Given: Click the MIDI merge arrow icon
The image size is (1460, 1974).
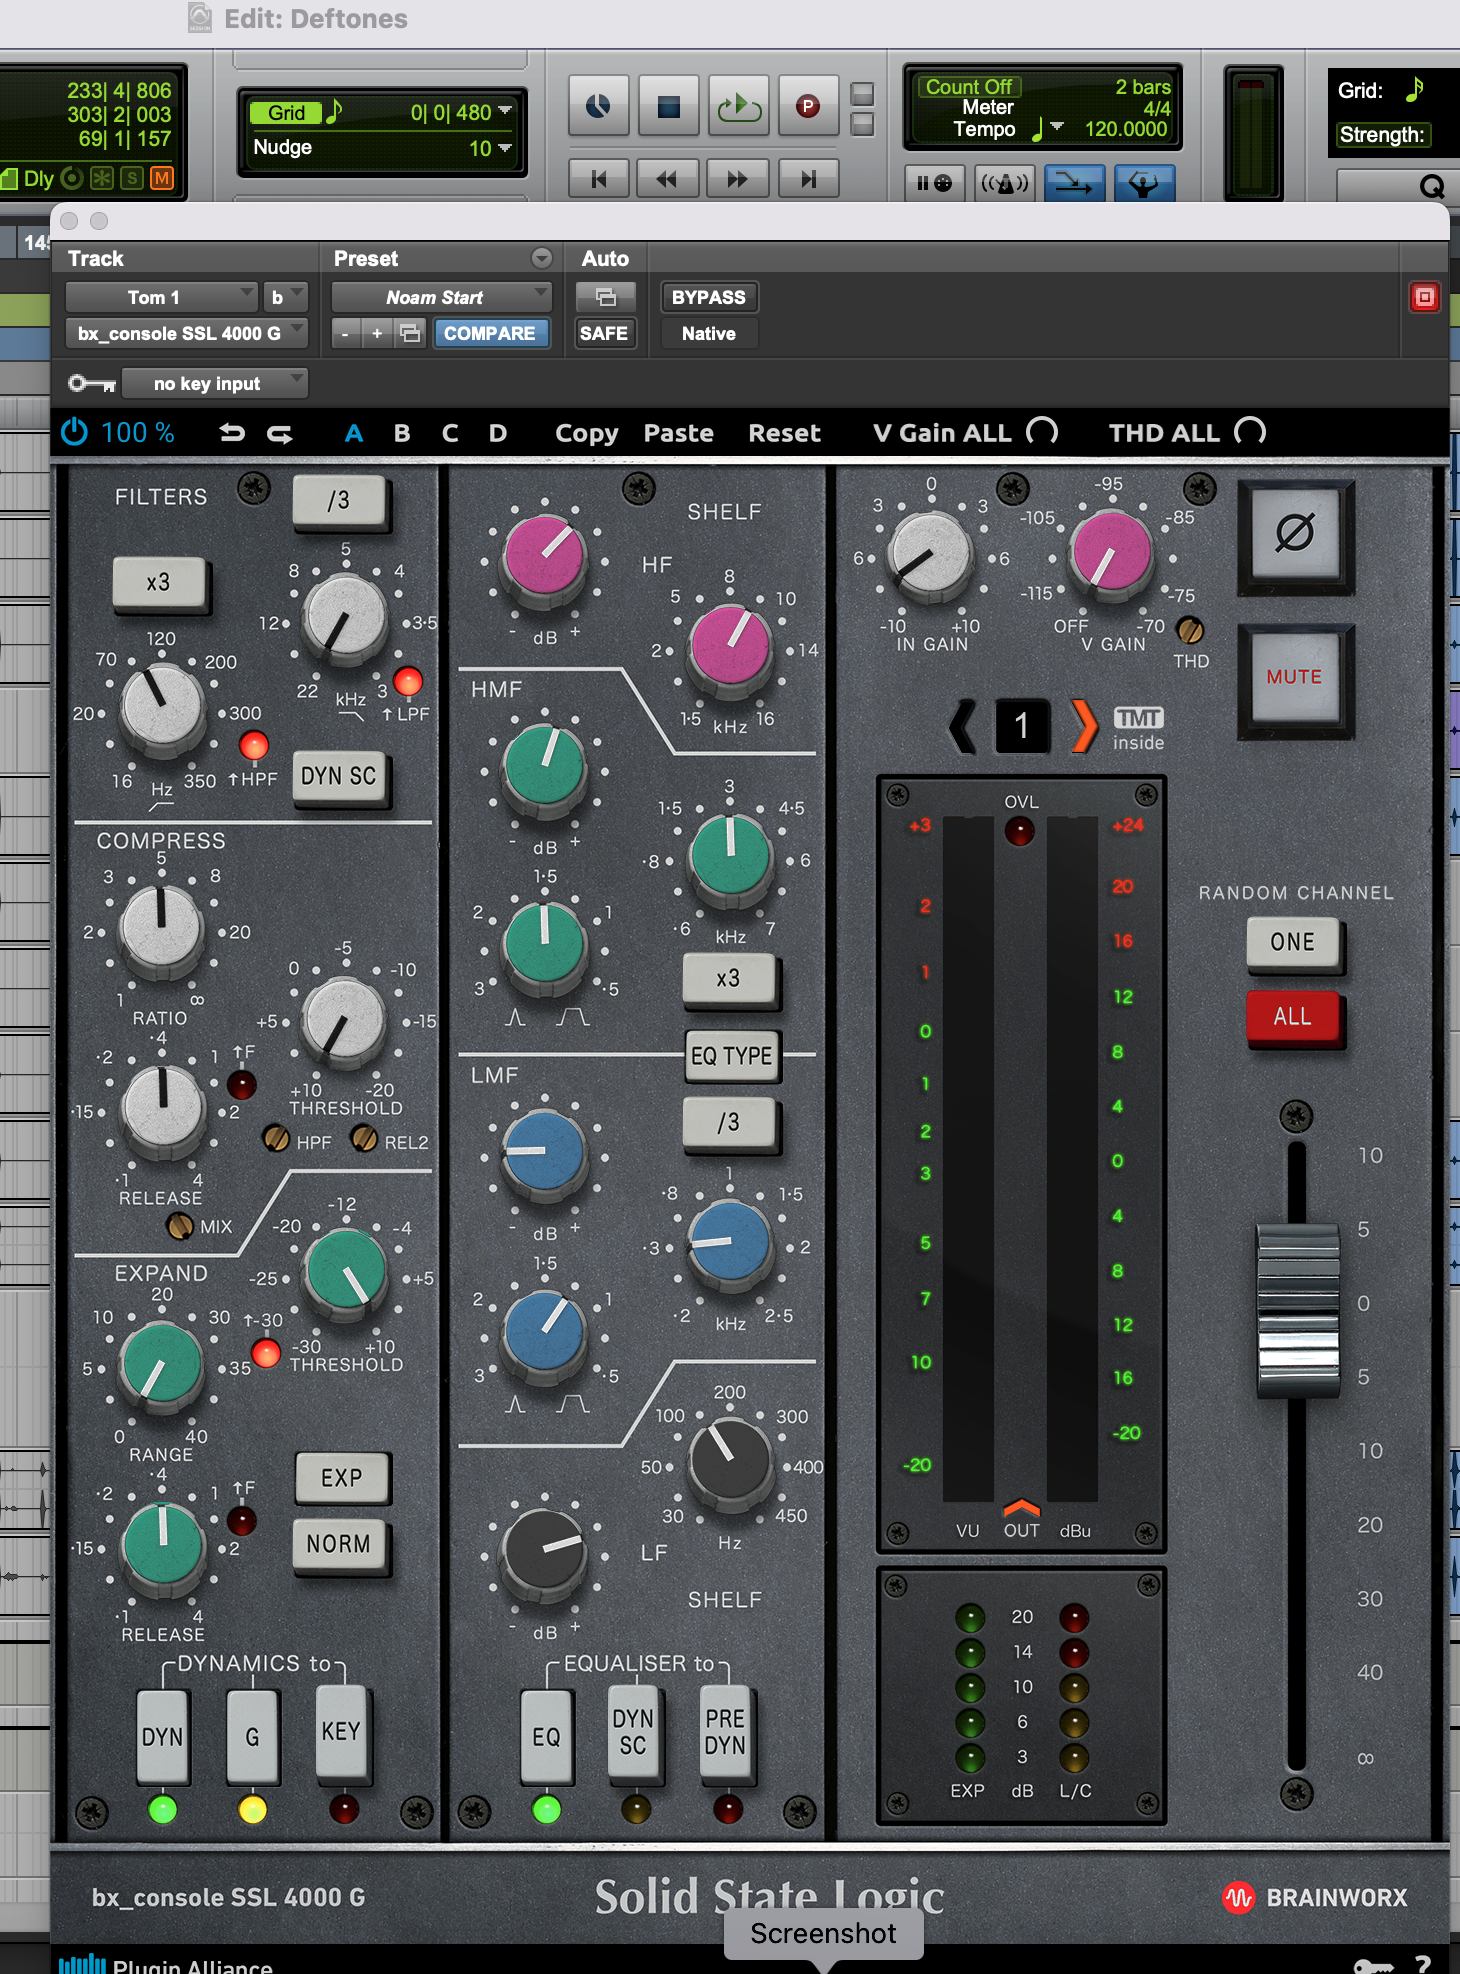Looking at the screenshot, I should pyautogui.click(x=1074, y=184).
